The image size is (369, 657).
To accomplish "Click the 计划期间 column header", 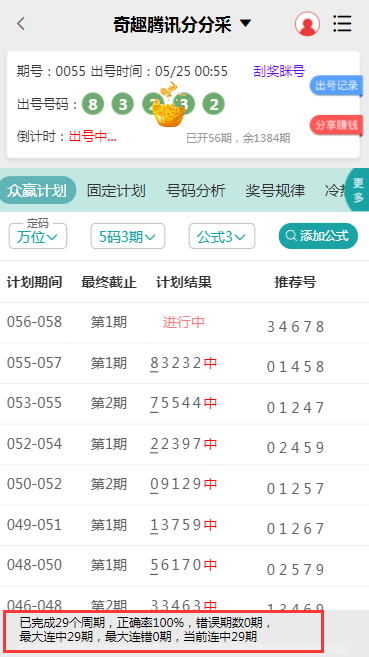I will pos(34,282).
